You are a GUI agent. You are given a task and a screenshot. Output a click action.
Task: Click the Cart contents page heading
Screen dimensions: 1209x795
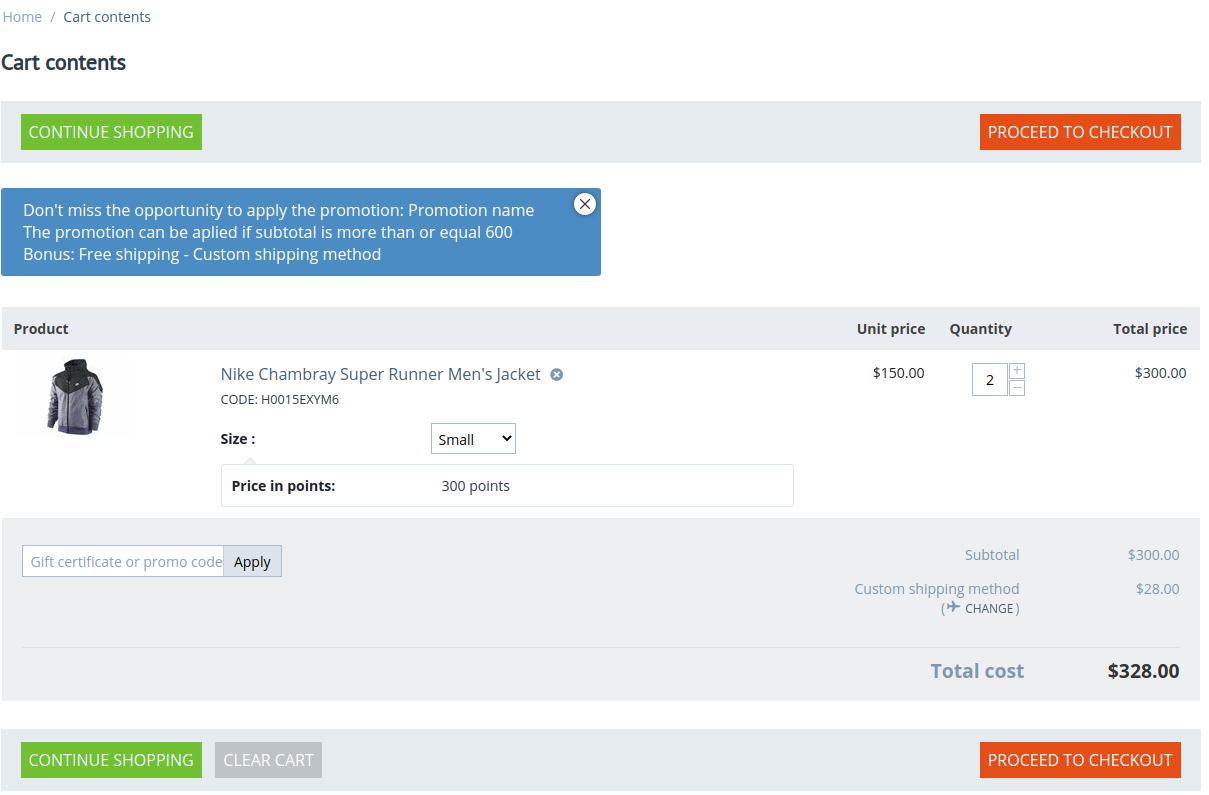point(64,63)
